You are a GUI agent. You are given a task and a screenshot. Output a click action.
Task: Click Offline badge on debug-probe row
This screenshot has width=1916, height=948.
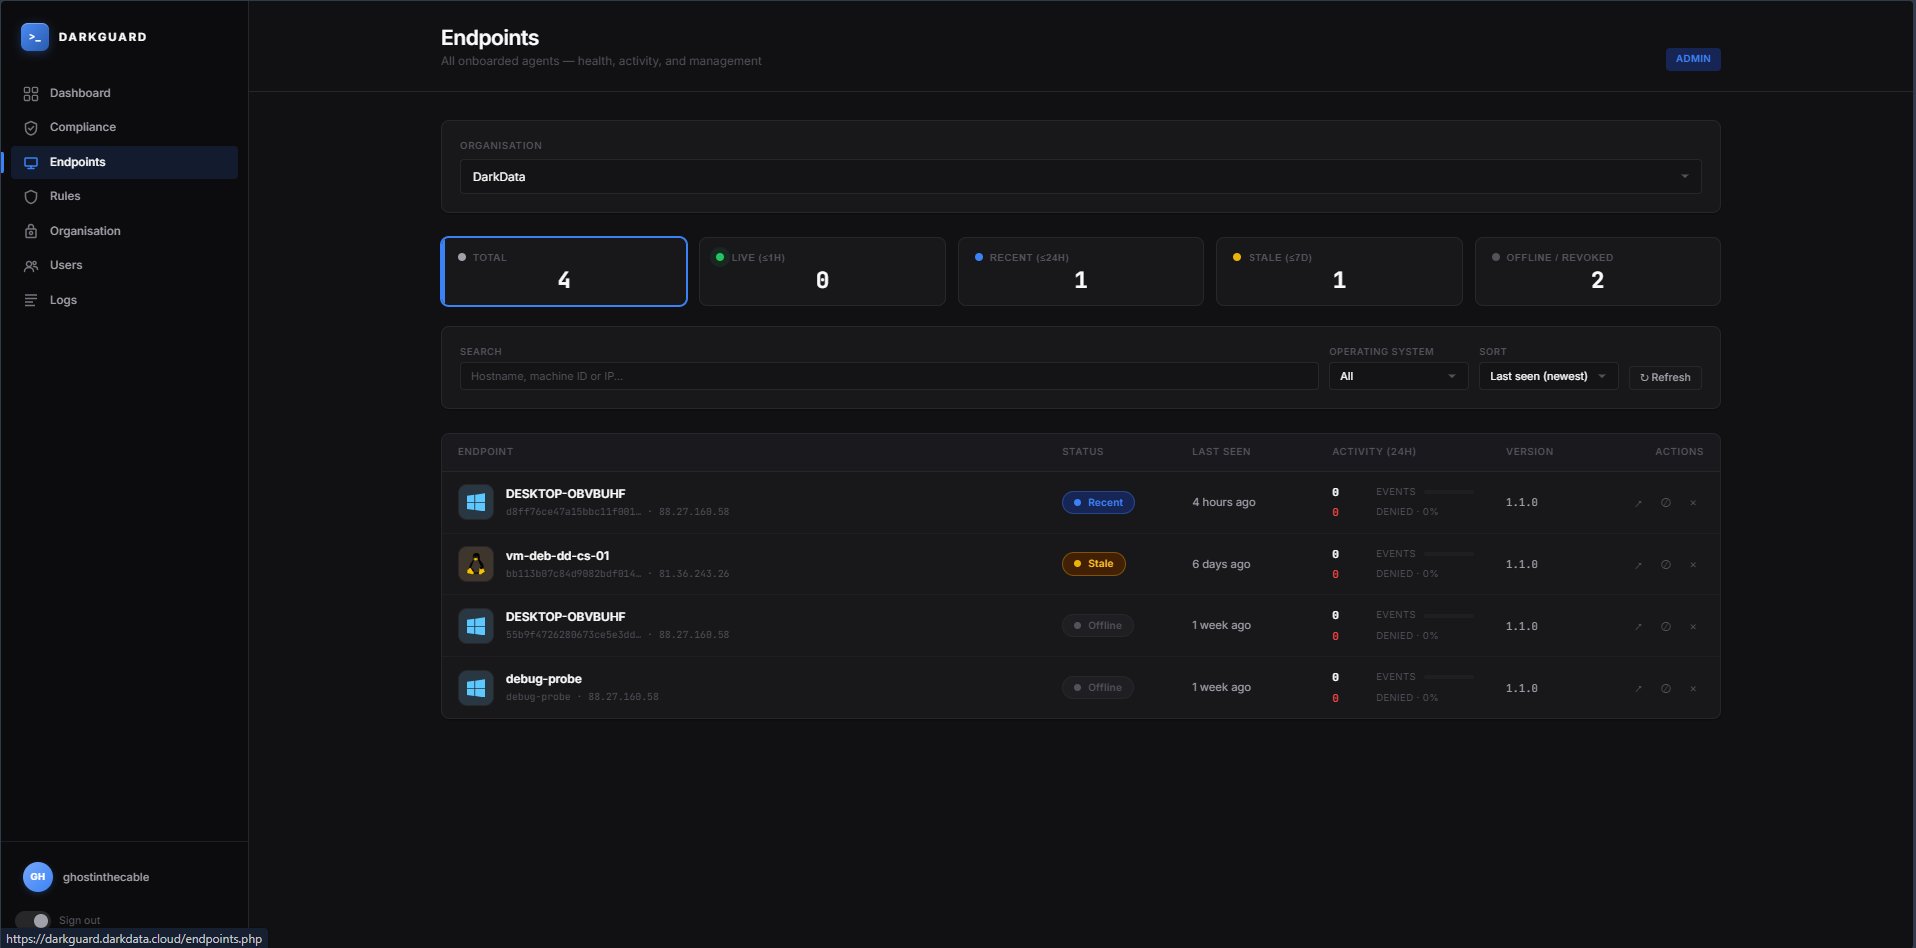[x=1098, y=688]
